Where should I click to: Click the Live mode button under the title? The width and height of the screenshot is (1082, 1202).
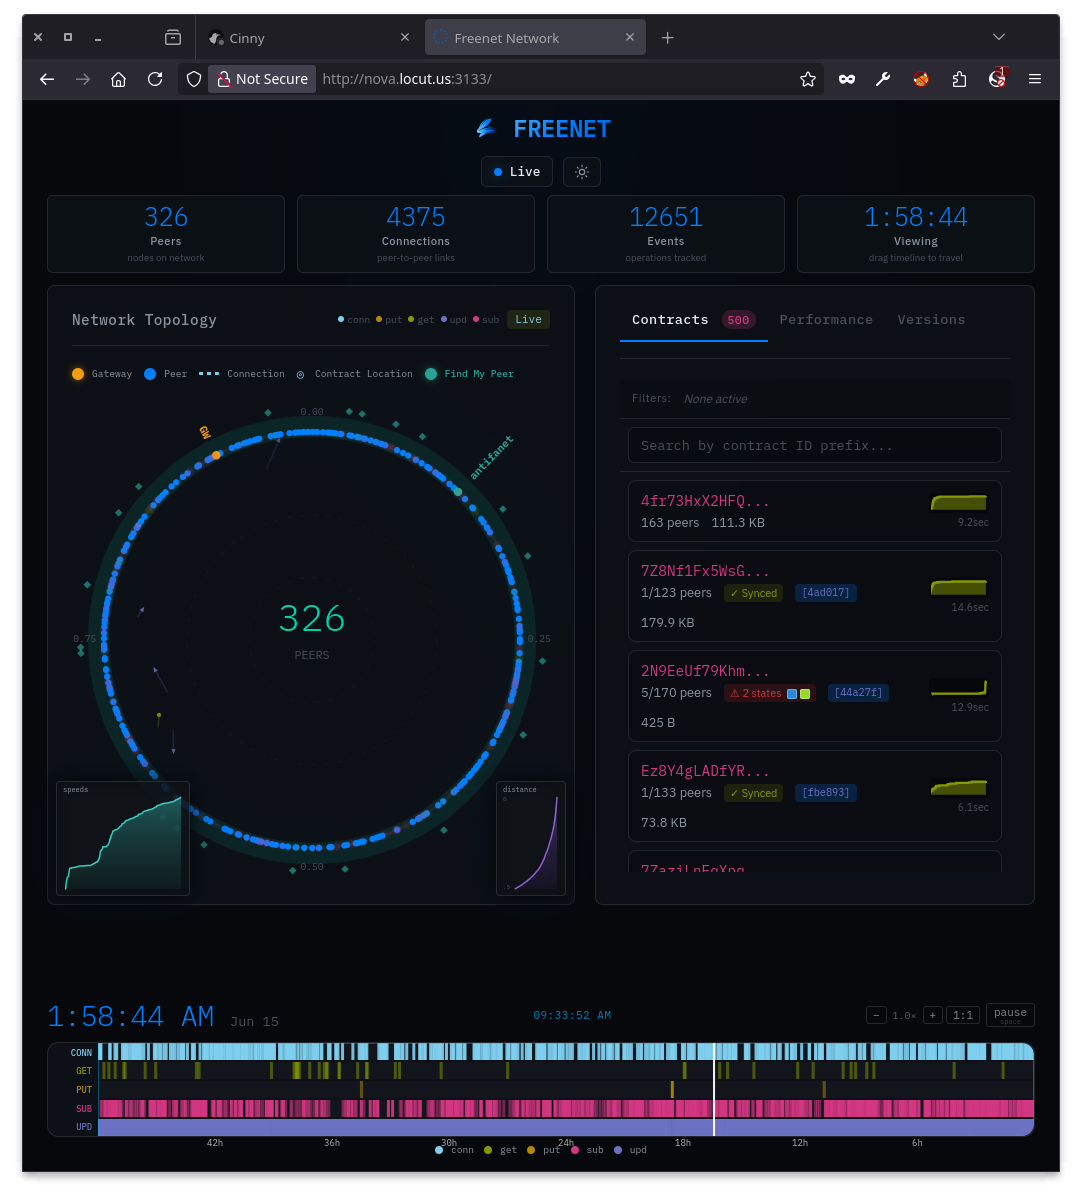pyautogui.click(x=517, y=172)
